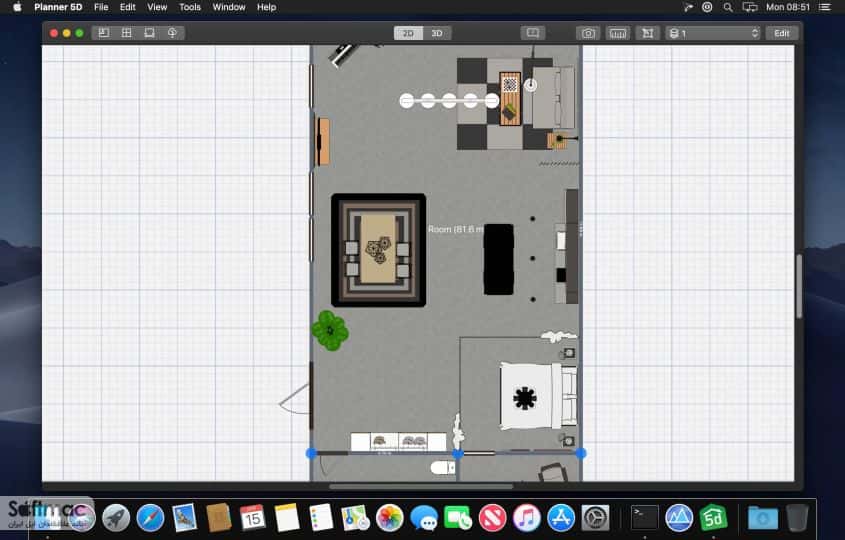Open the Downloads folder in Dock
This screenshot has height=540, width=845.
tap(763, 517)
